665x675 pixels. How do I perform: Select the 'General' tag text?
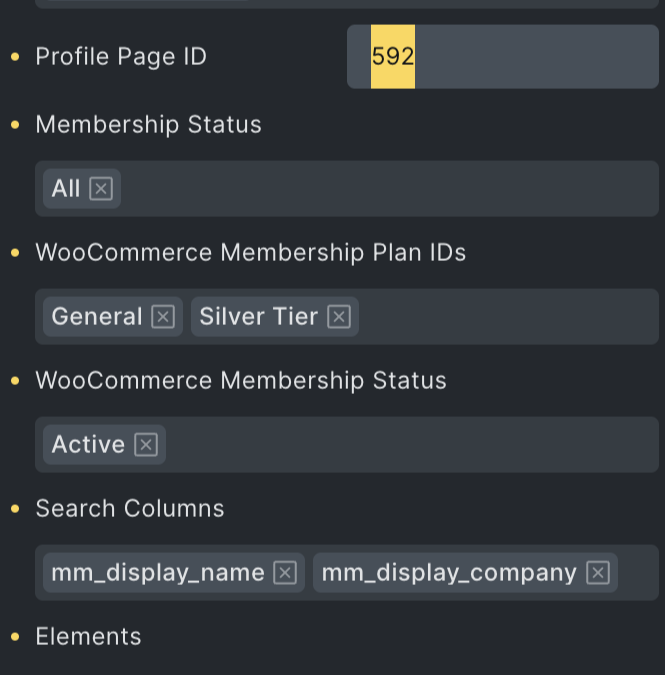(97, 317)
